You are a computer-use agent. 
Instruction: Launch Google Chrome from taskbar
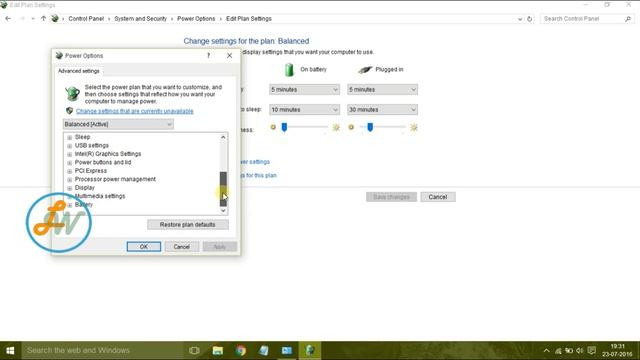[241, 351]
